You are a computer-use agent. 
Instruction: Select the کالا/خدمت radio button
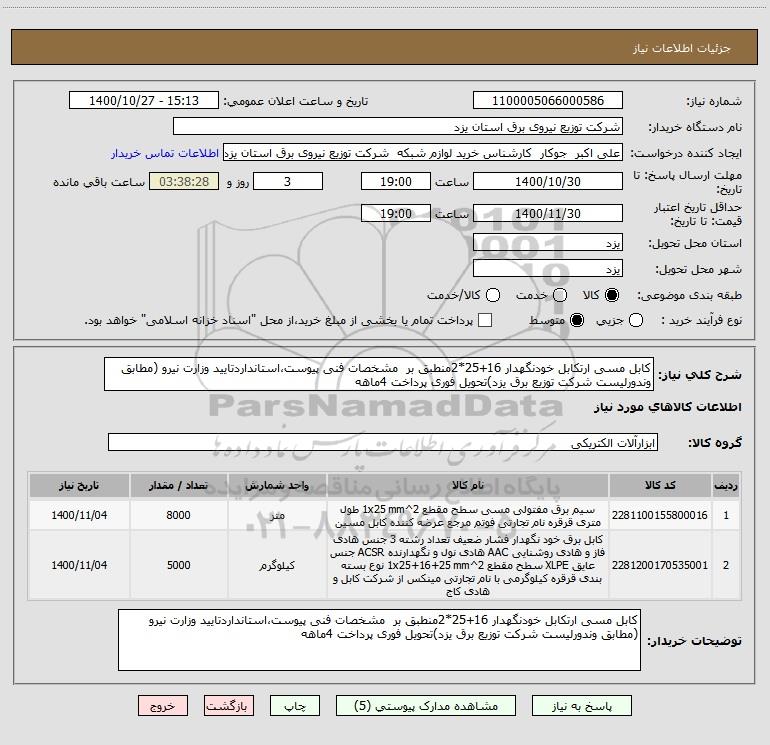point(493,295)
